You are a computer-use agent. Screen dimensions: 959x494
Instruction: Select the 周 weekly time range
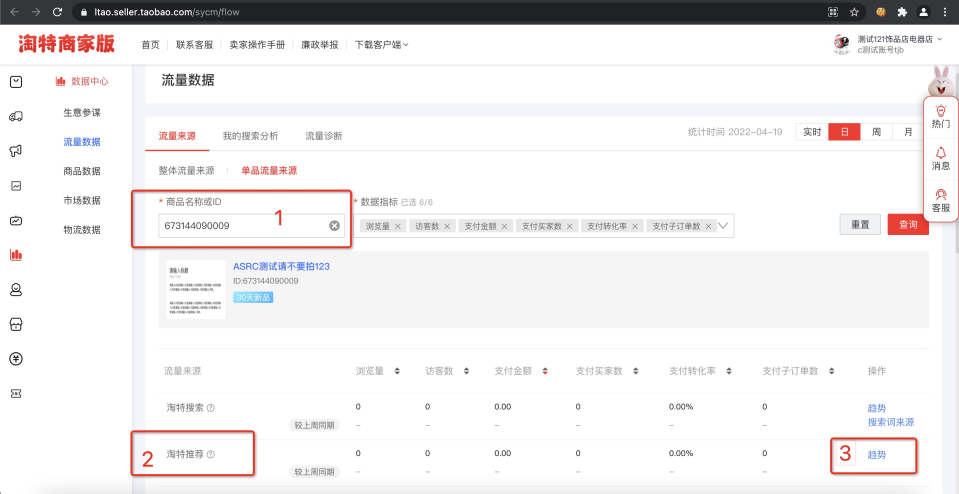(x=876, y=132)
